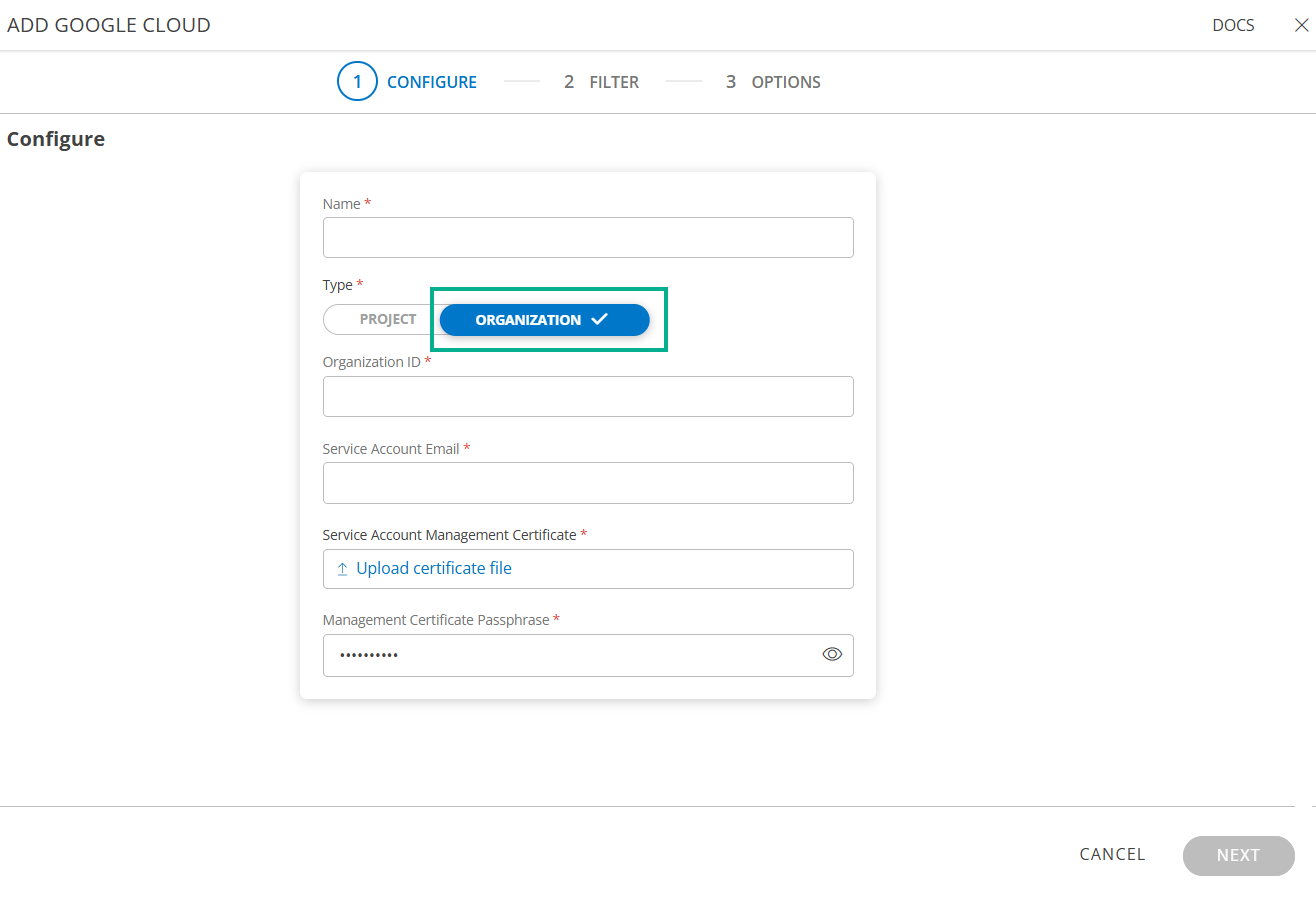This screenshot has width=1316, height=900.
Task: Click the number 3 Options step indicator
Action: [731, 81]
